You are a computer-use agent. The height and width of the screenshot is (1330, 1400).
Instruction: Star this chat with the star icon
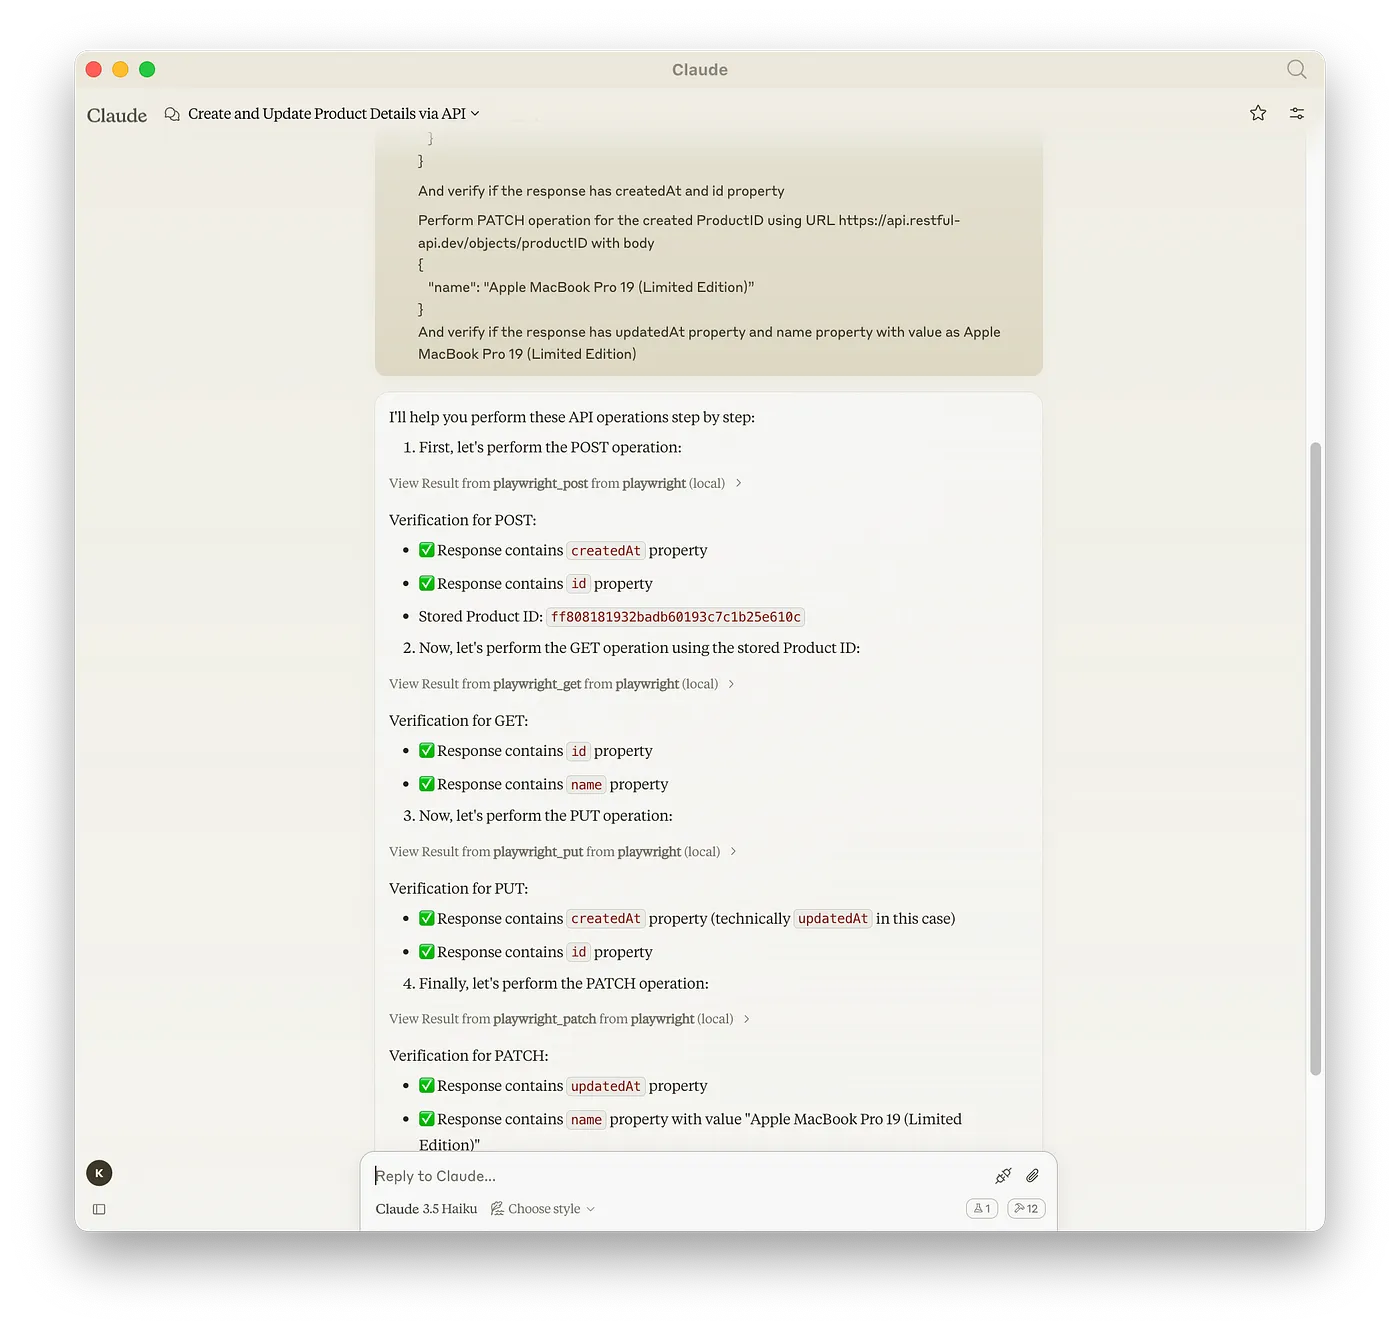[x=1258, y=113]
